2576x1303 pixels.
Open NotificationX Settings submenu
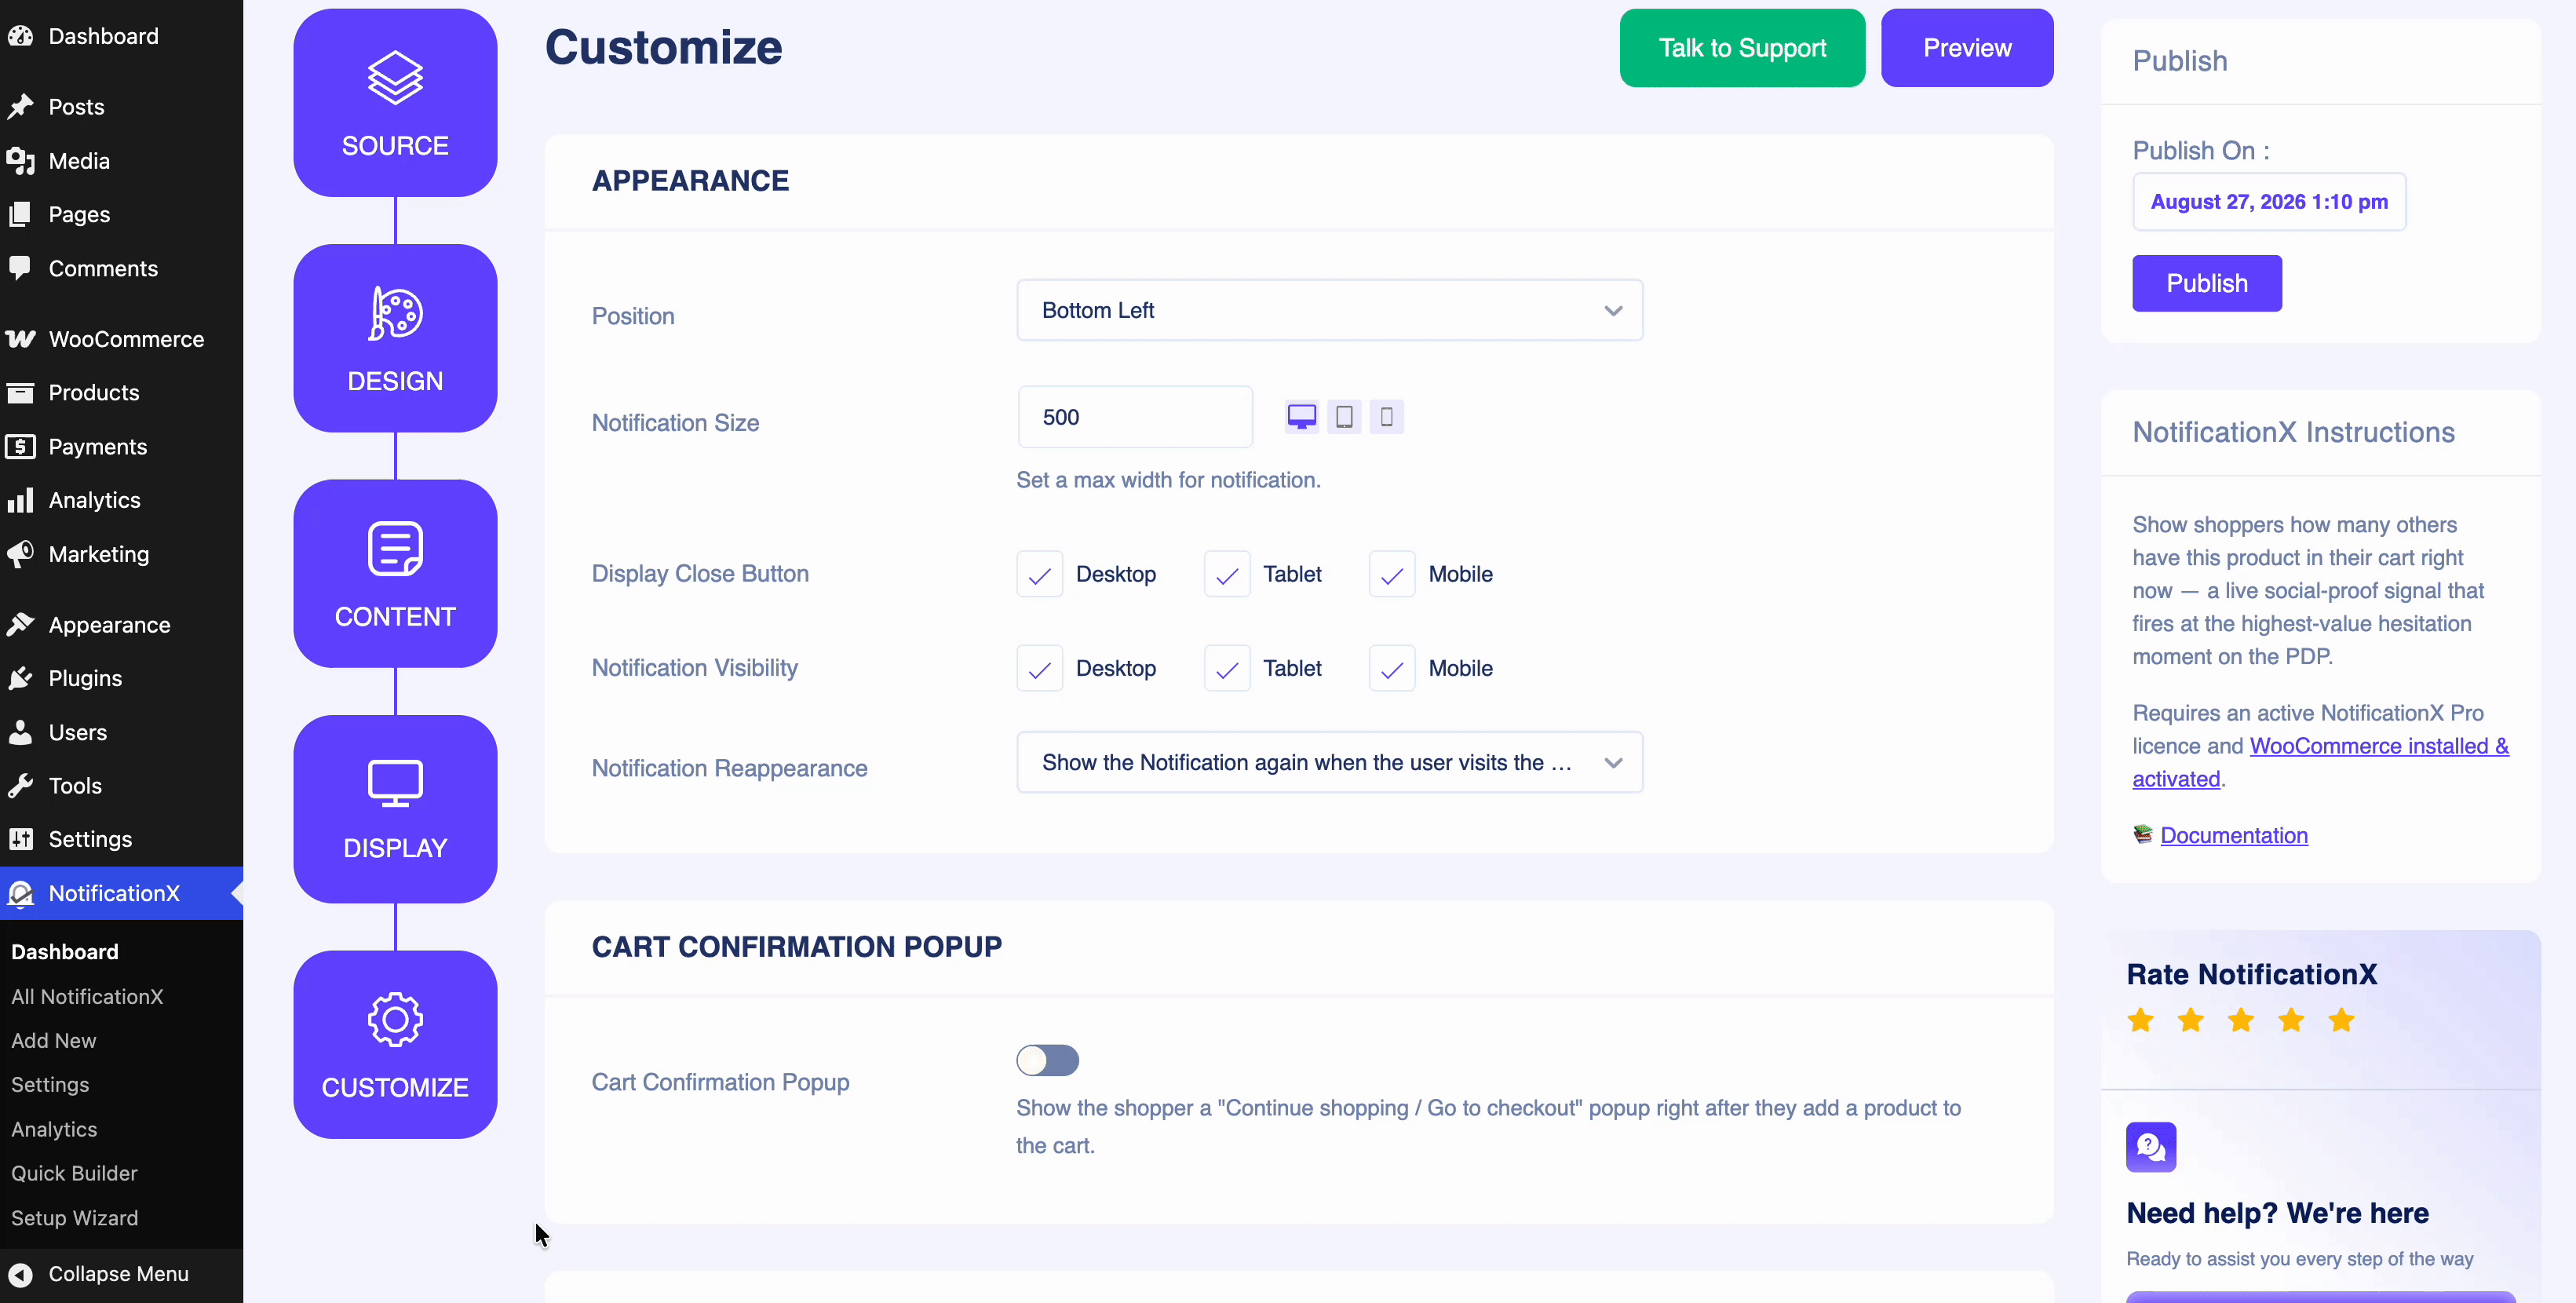pos(50,1084)
